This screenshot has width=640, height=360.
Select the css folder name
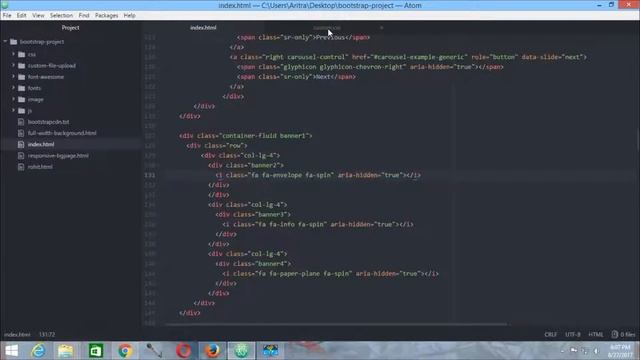(32, 54)
